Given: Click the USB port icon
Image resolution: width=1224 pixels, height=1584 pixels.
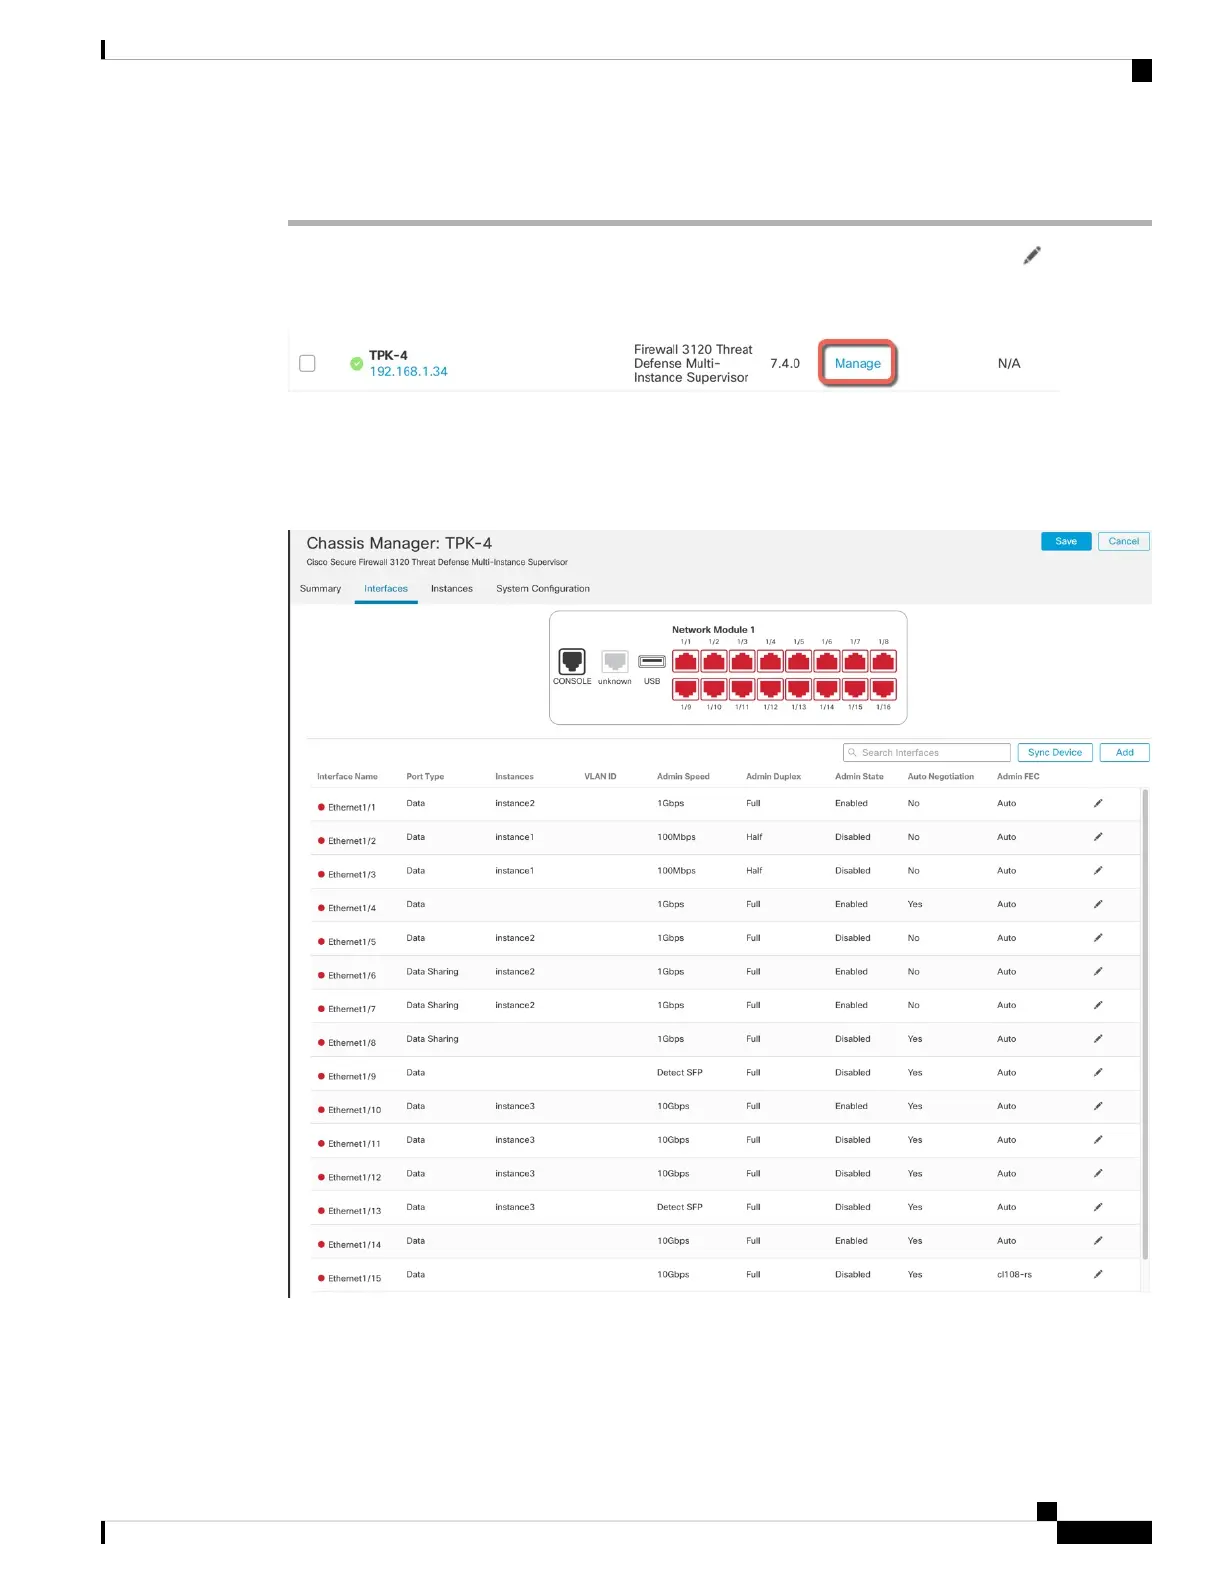Looking at the screenshot, I should pos(652,661).
